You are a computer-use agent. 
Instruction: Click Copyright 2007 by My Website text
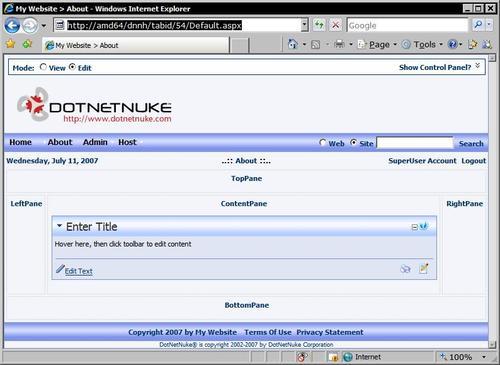point(182,332)
